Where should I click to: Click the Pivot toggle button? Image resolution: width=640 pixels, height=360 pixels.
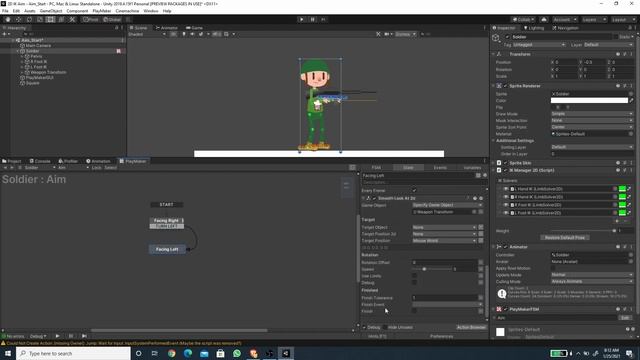point(90,19)
